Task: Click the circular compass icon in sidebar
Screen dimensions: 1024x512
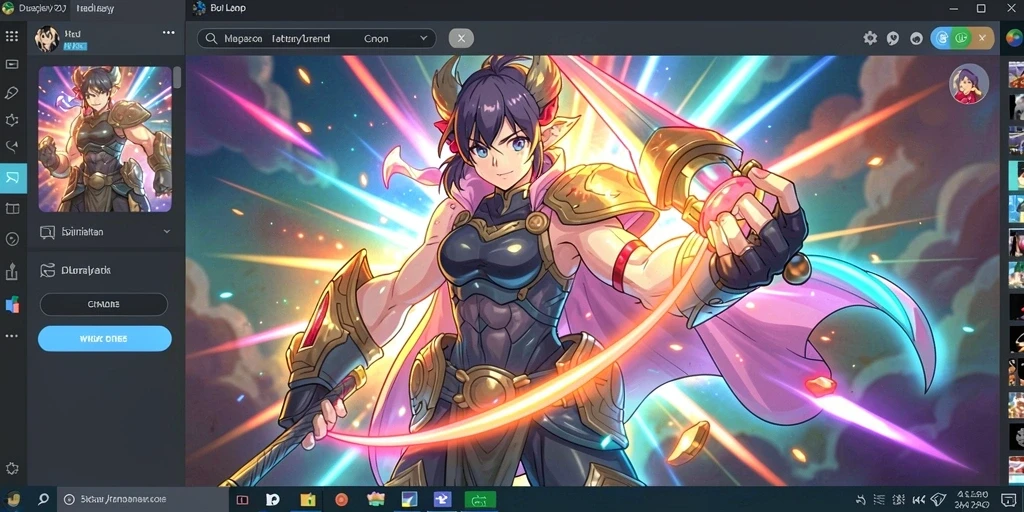Action: coord(11,239)
